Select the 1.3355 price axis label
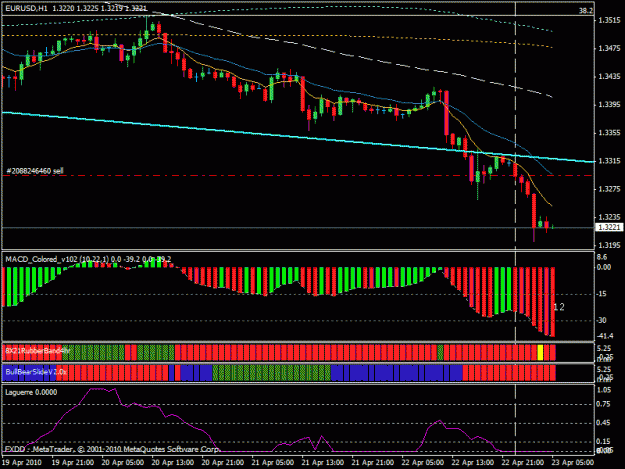 [x=609, y=133]
